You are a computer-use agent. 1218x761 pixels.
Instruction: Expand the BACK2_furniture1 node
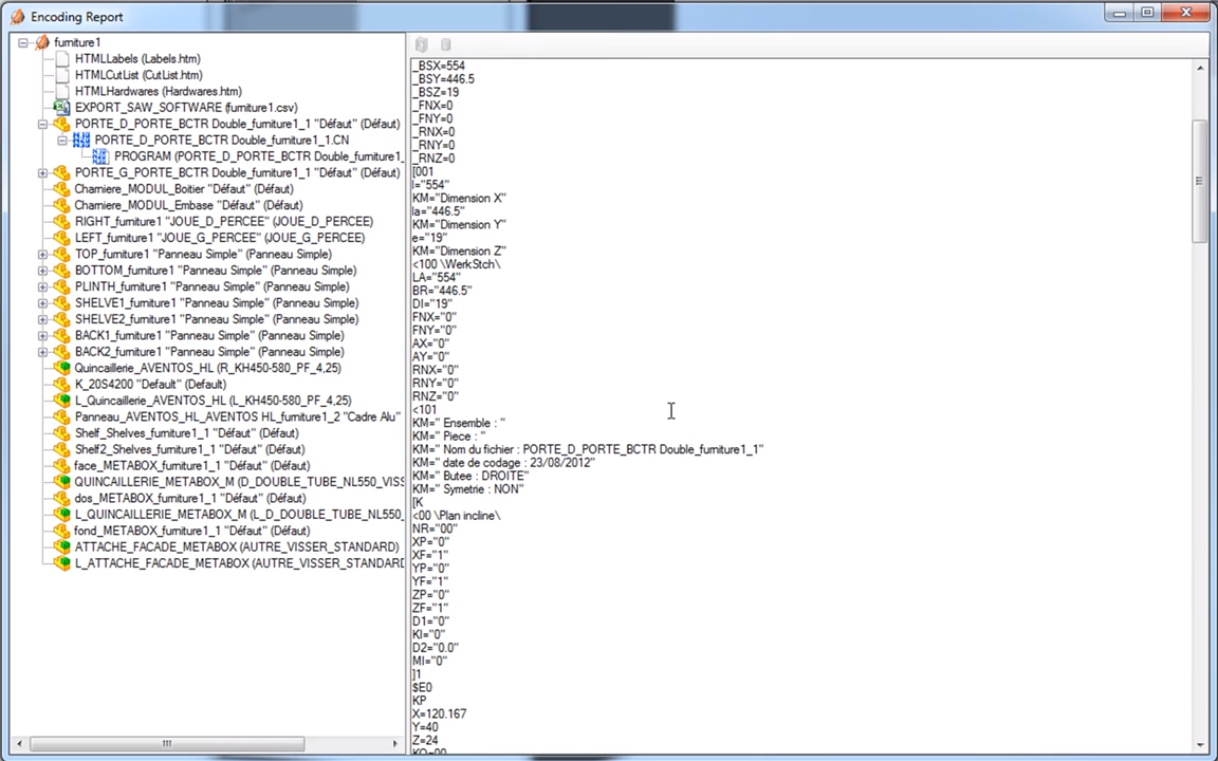click(43, 352)
